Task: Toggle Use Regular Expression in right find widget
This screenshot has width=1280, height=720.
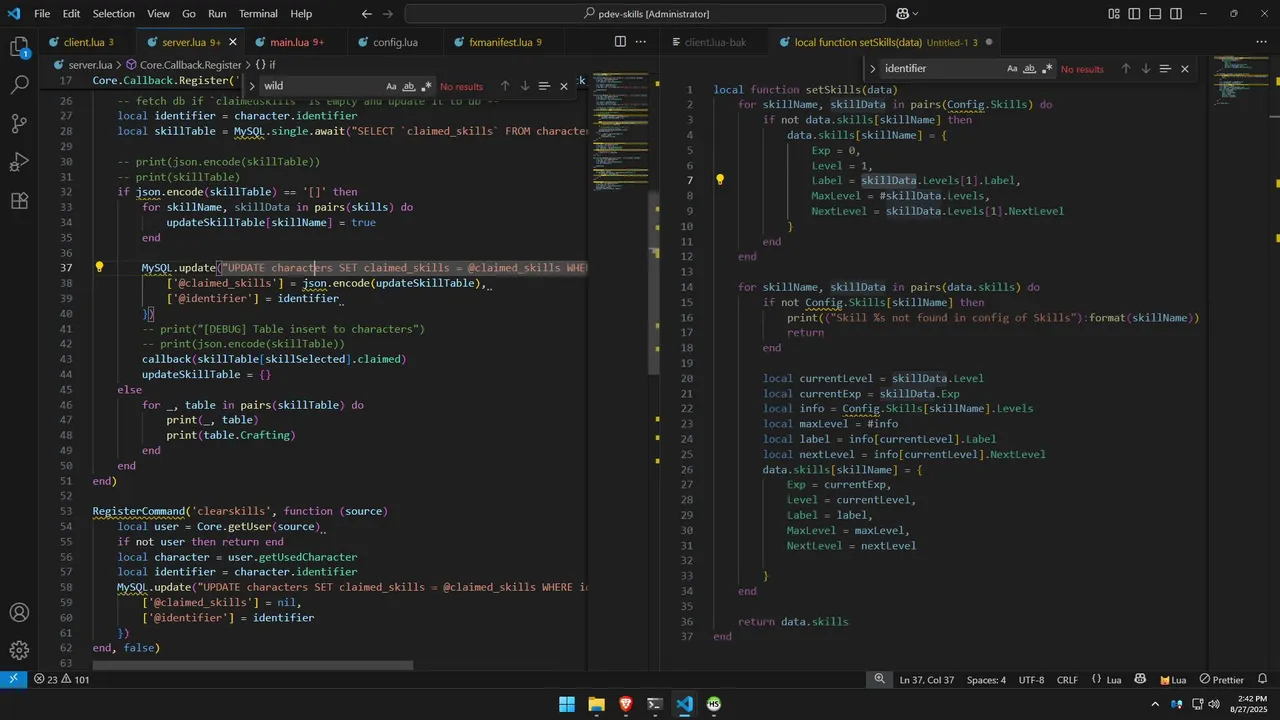Action: 1048,69
